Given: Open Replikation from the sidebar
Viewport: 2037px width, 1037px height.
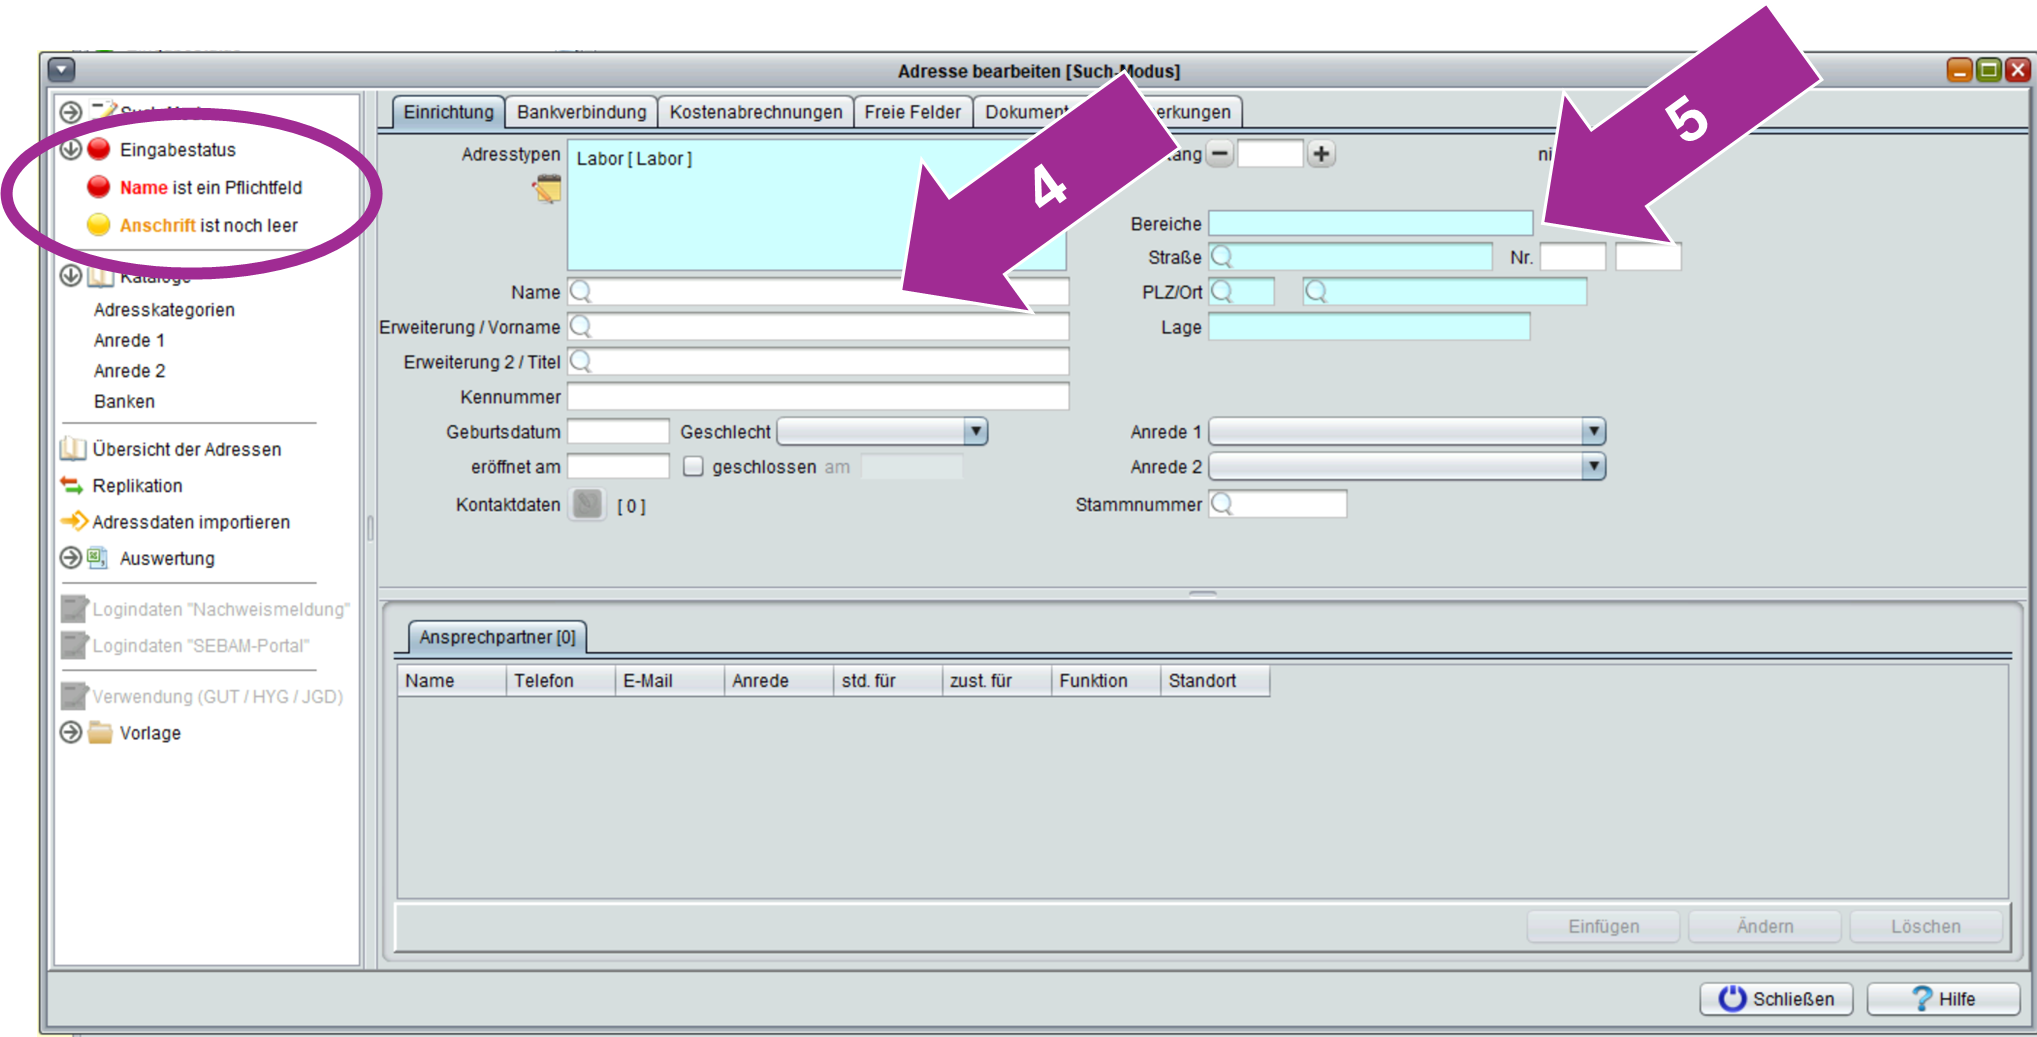Looking at the screenshot, I should point(137,486).
